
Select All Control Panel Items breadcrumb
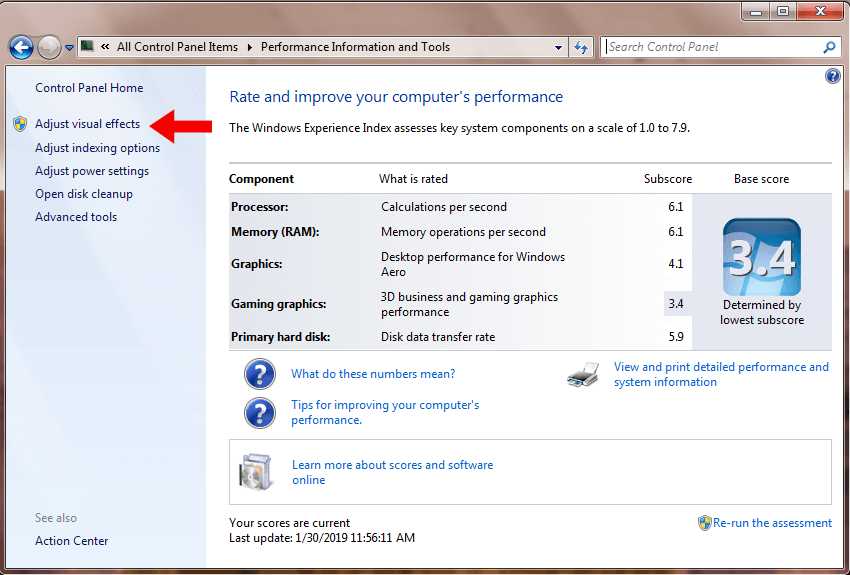point(177,47)
